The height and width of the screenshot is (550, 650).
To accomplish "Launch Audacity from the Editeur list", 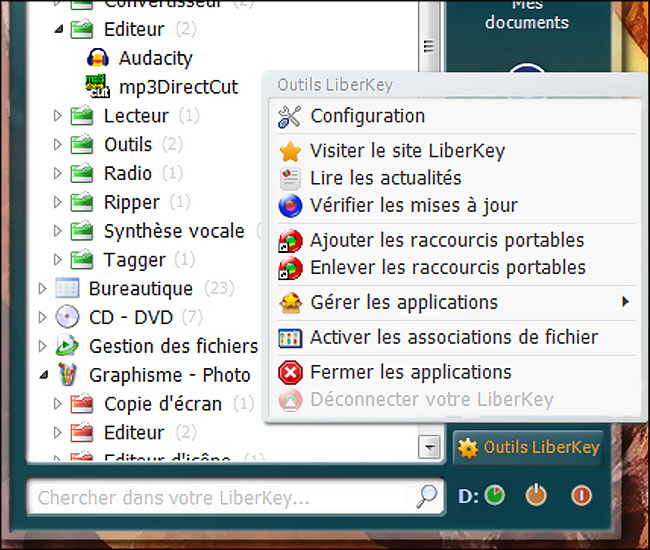I will point(155,58).
